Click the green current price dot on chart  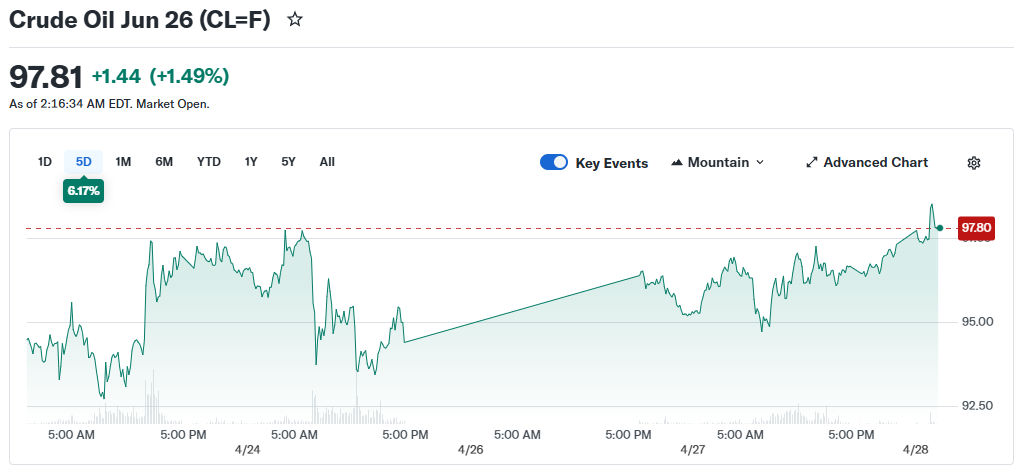(x=939, y=228)
